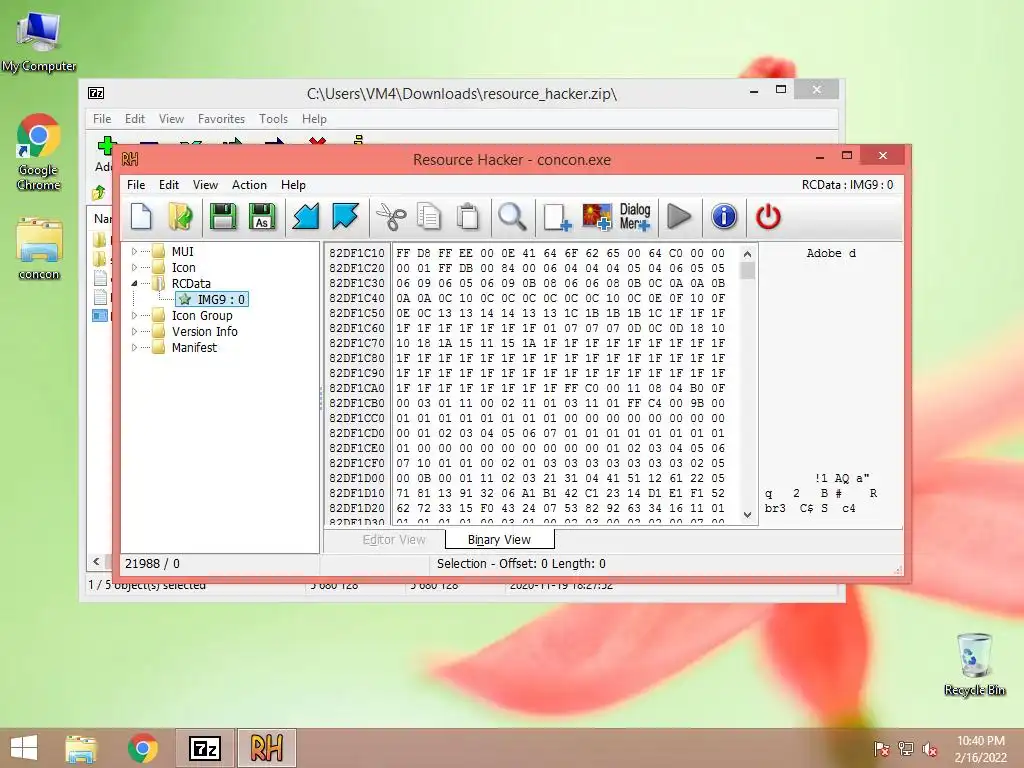Click the red power Exit icon

pos(768,216)
